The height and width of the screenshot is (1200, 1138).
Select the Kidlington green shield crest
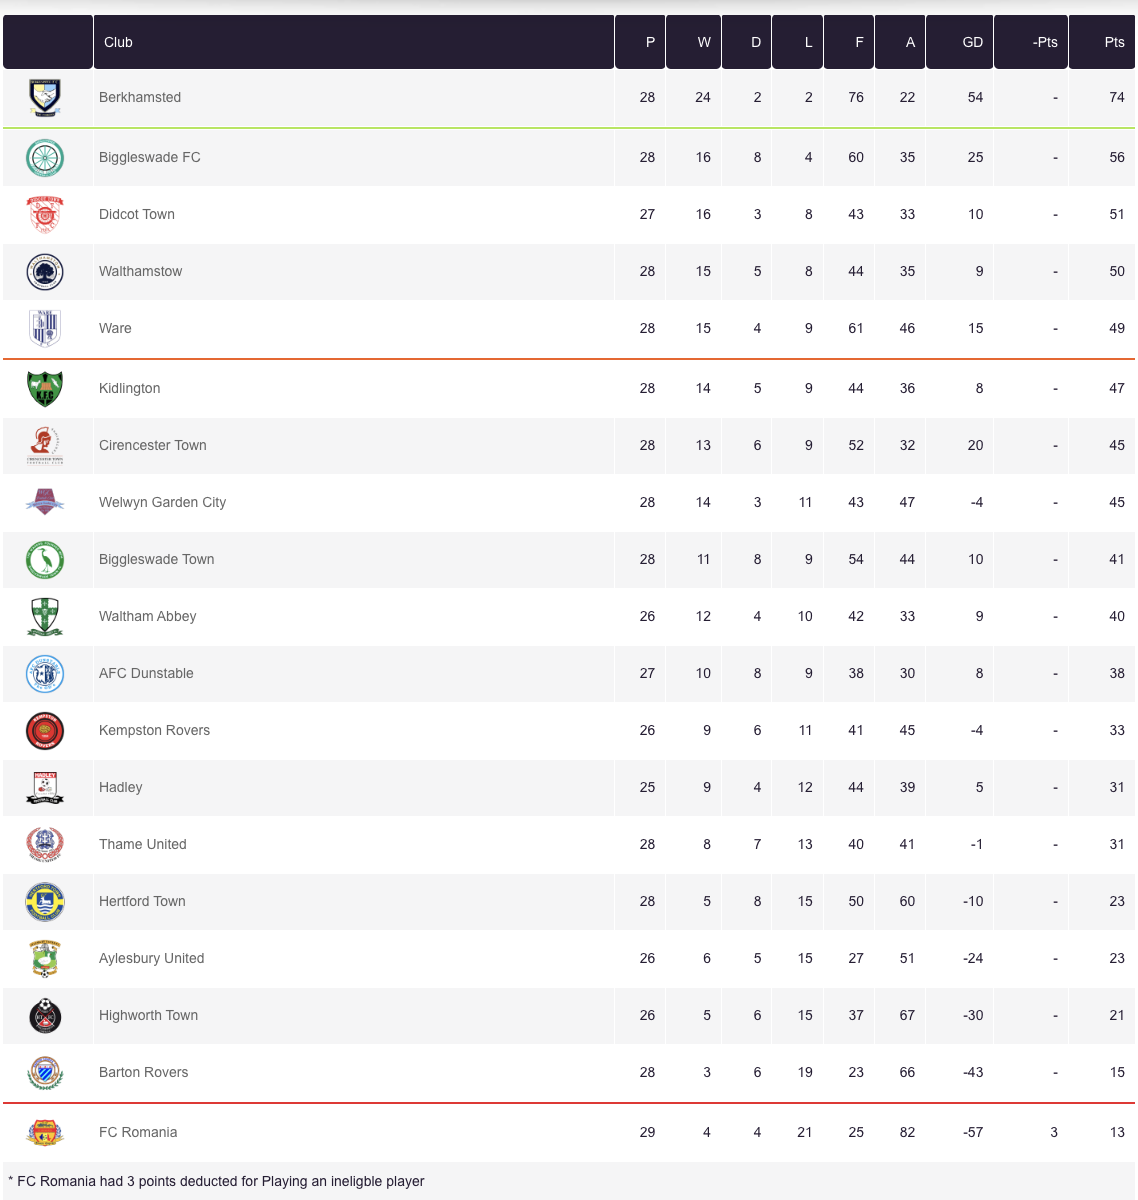(x=45, y=388)
